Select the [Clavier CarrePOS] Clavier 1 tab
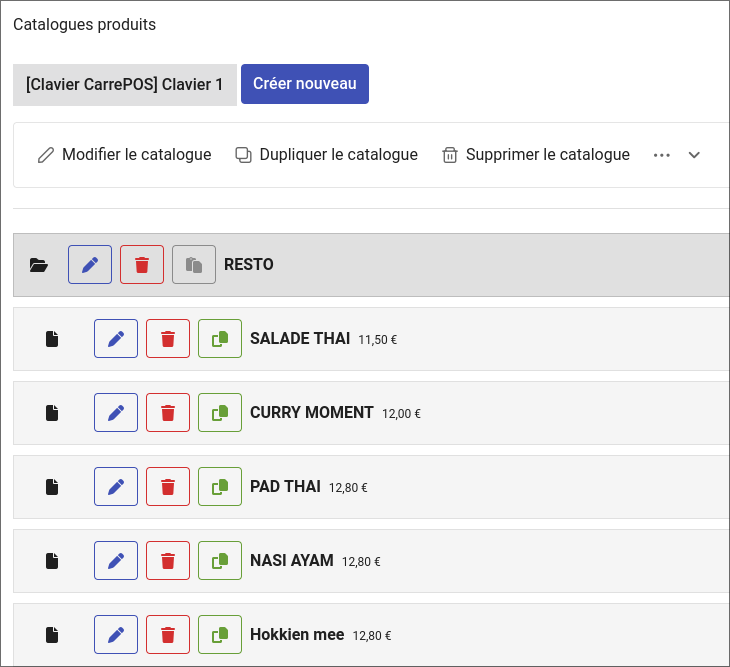 (x=125, y=85)
